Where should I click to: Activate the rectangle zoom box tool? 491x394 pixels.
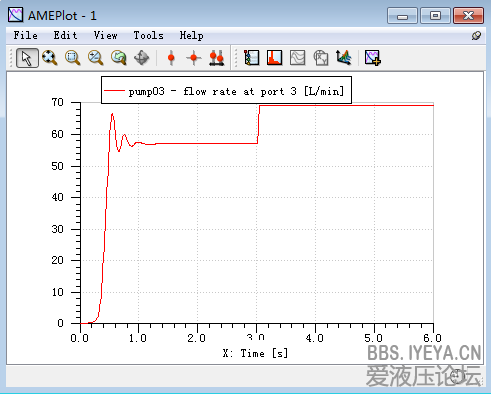(72, 58)
